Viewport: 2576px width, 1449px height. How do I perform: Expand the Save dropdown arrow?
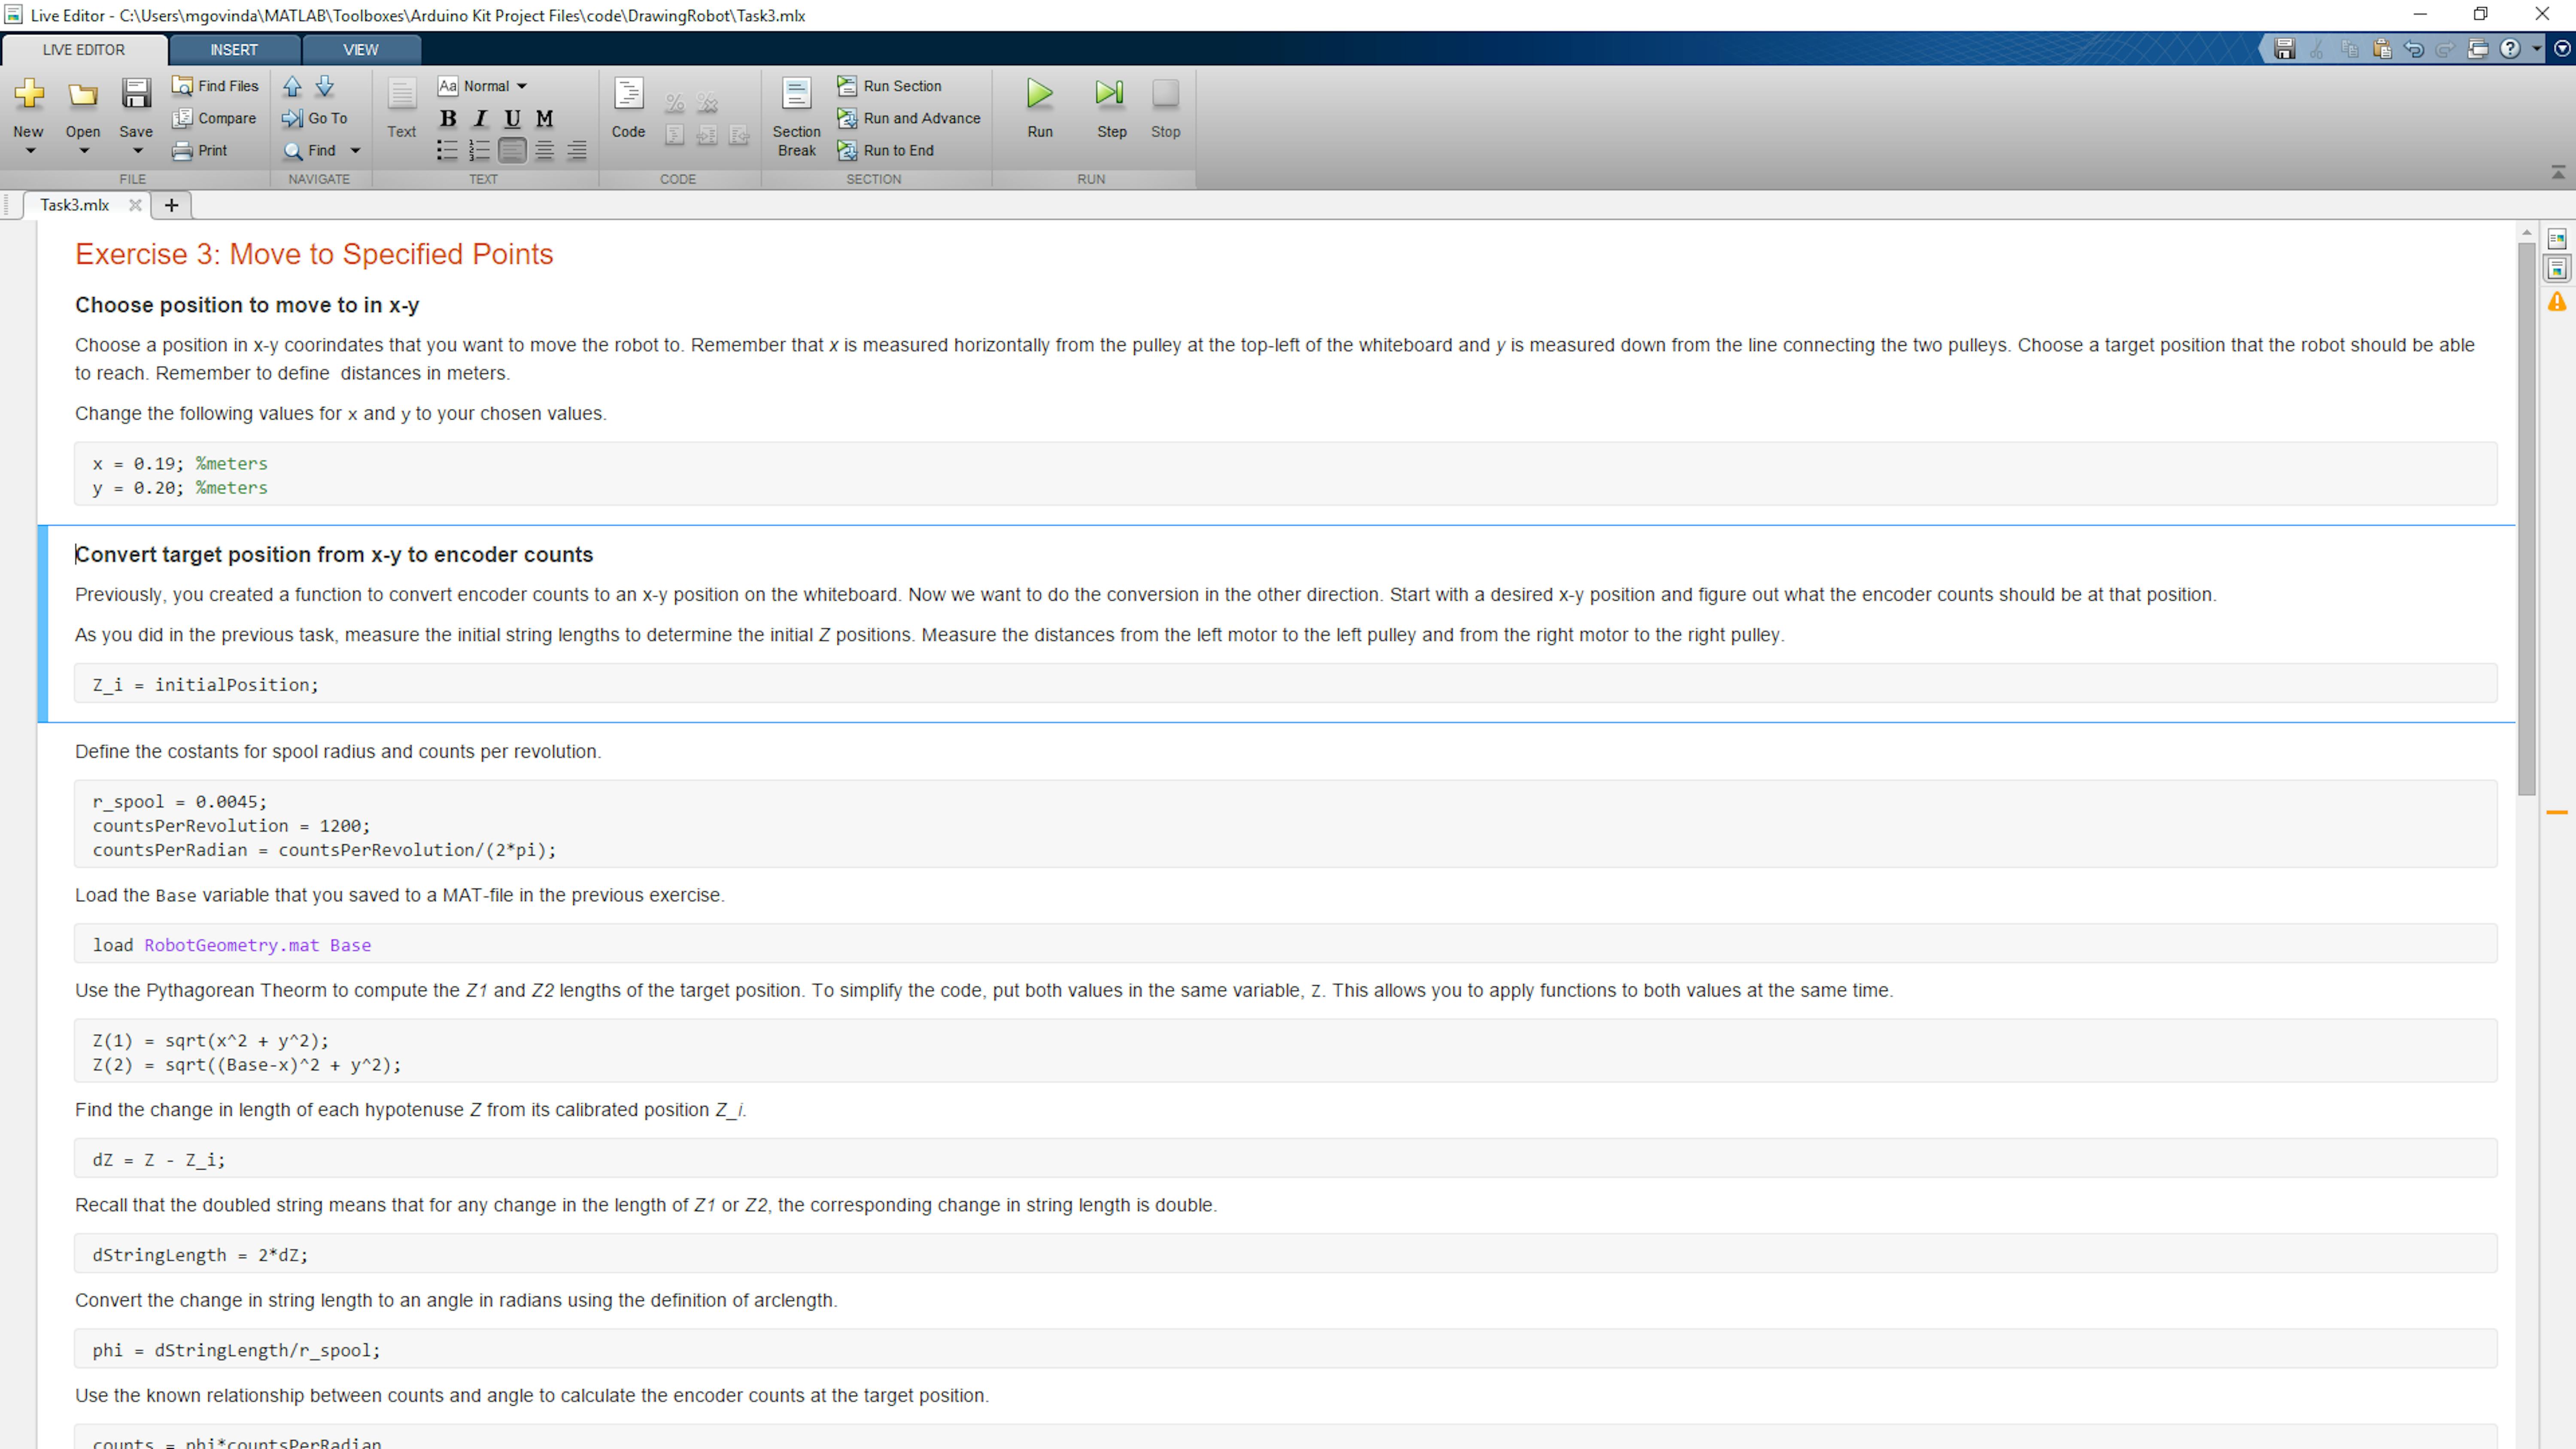pyautogui.click(x=138, y=151)
